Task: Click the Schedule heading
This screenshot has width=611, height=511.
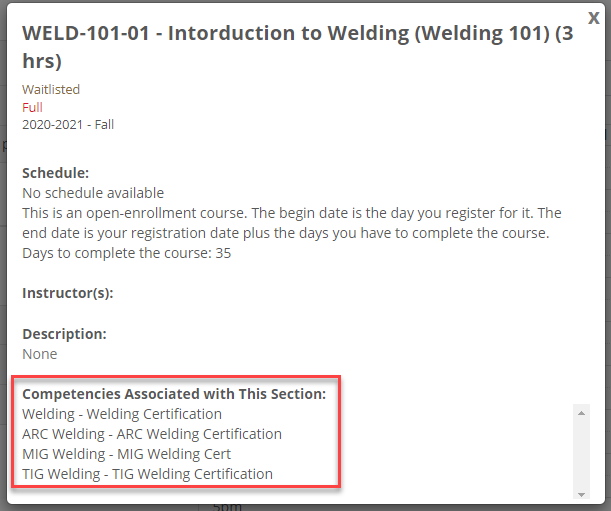Action: point(56,173)
